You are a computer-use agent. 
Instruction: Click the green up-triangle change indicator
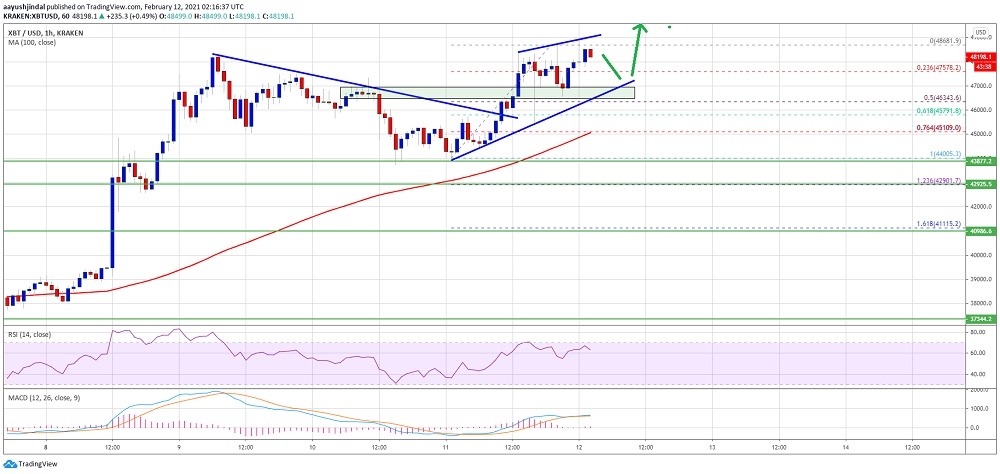tap(101, 16)
